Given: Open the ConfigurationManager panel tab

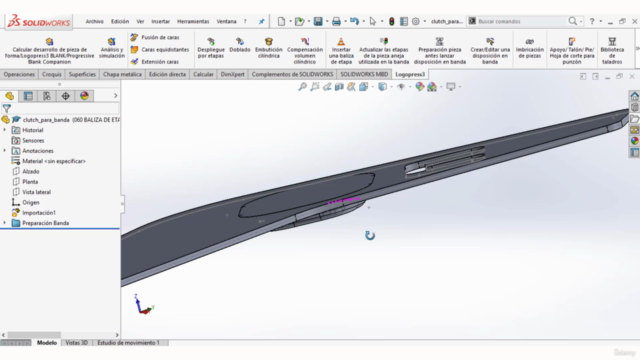Looking at the screenshot, I should click(x=47, y=96).
